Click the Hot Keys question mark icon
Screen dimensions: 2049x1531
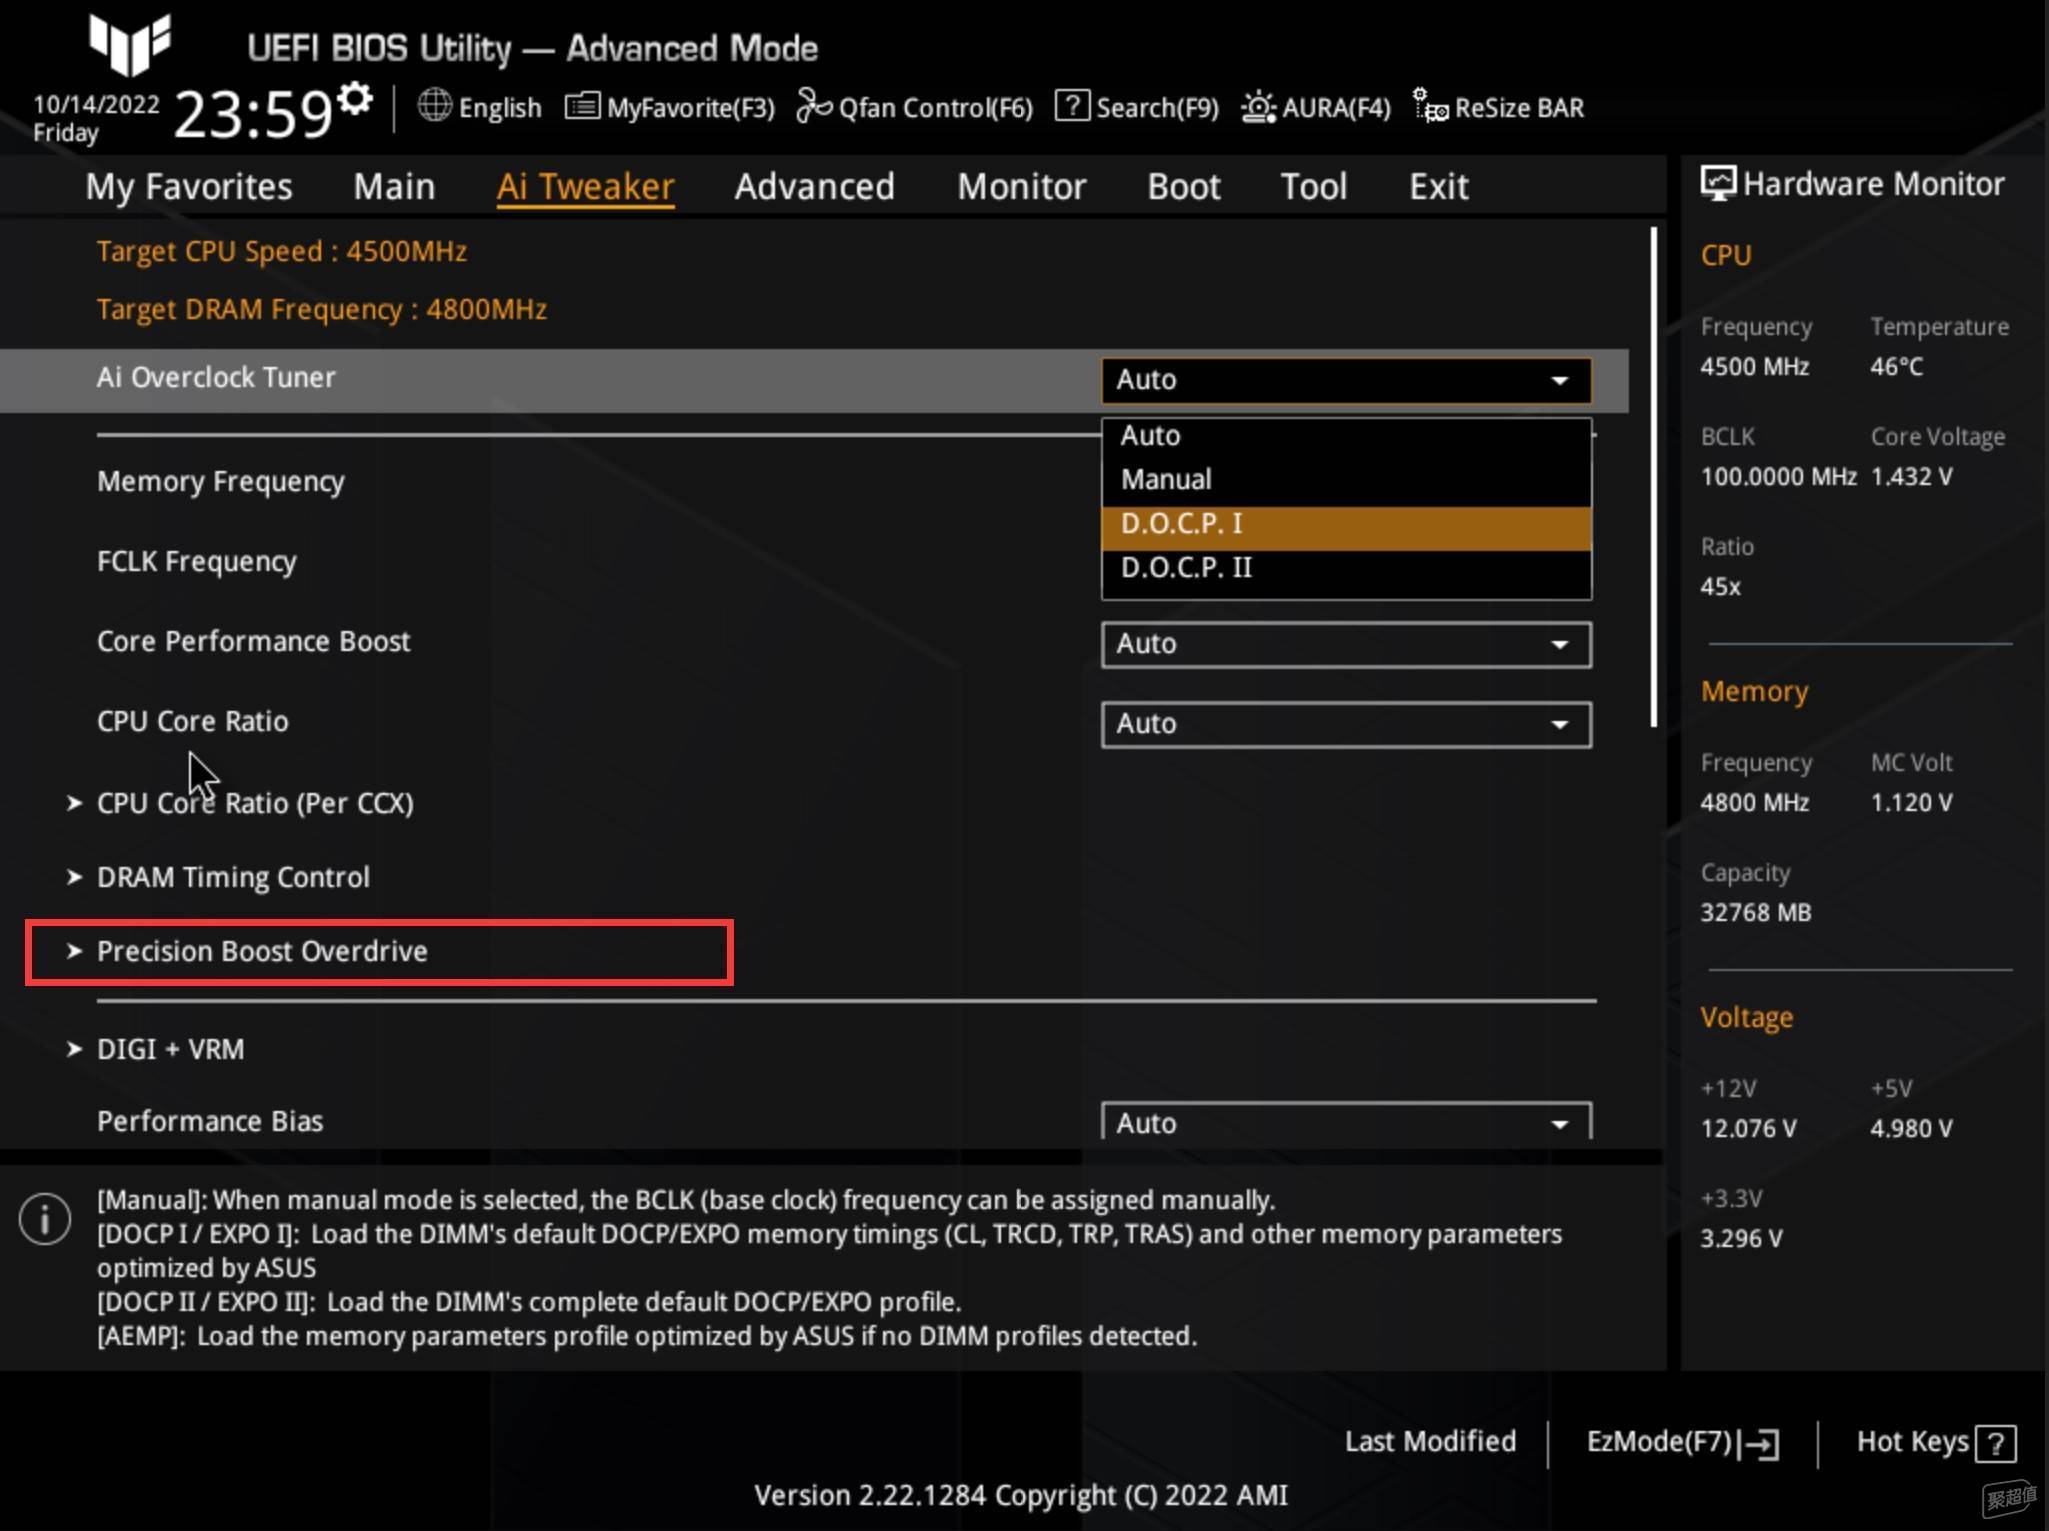1997,1443
